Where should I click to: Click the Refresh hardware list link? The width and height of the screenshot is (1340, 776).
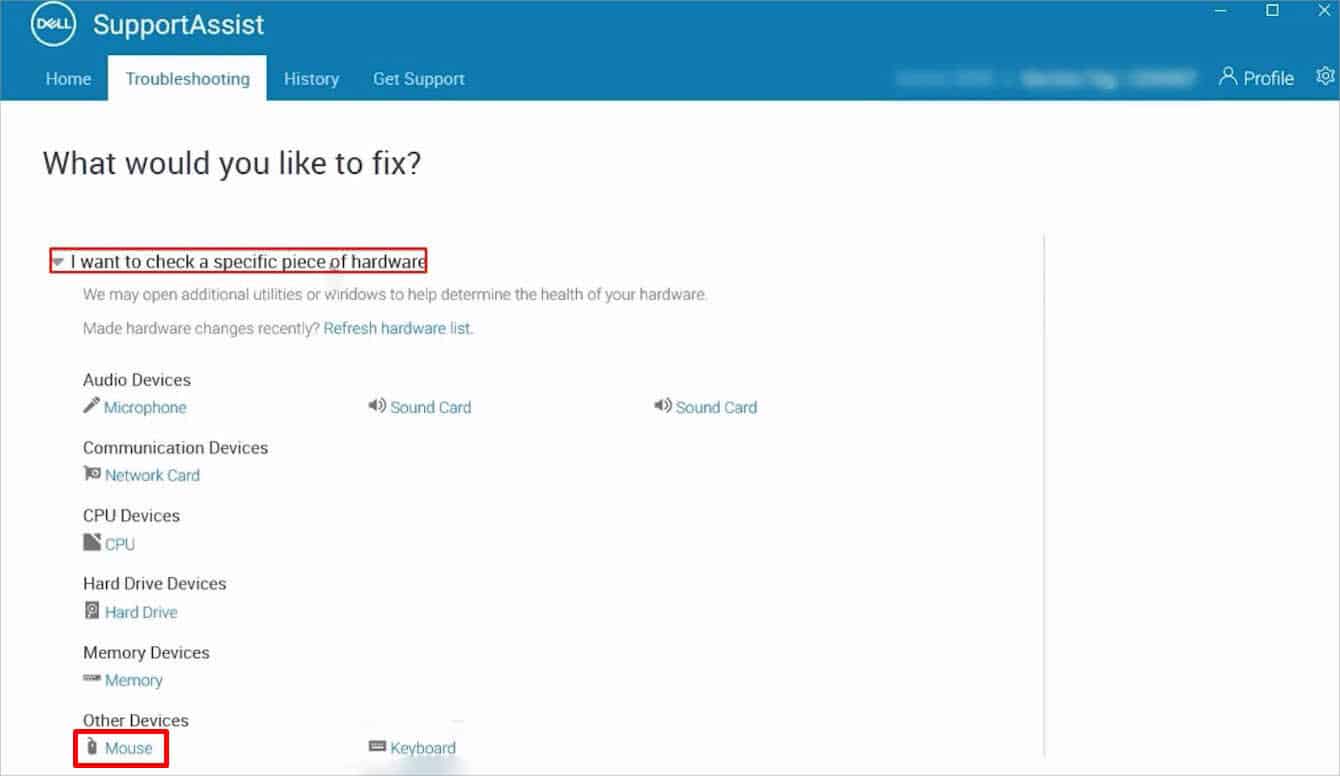[397, 328]
